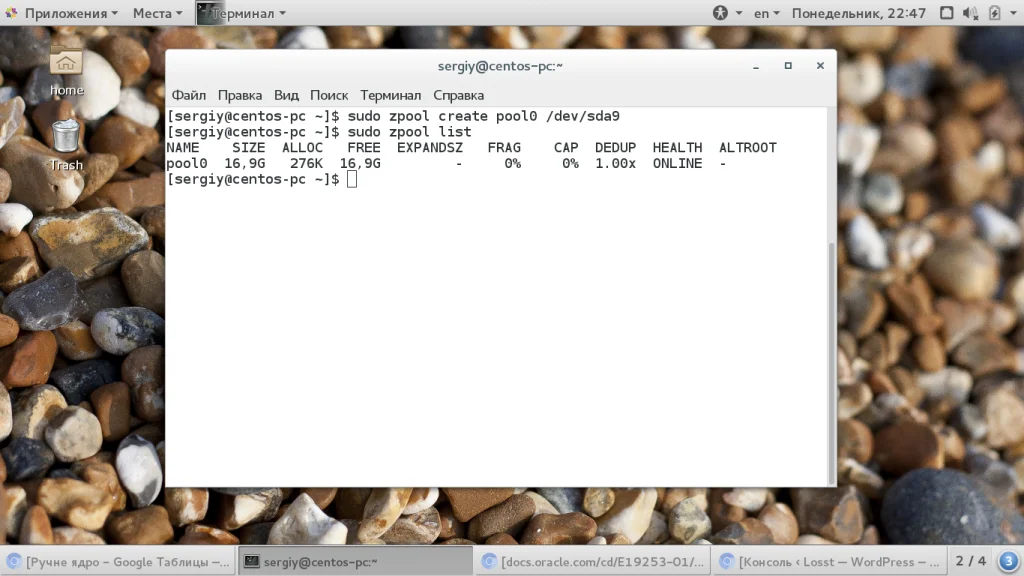Screen dimensions: 1024x576
Task: Click the pool0 name in the output row
Action: 187,163
